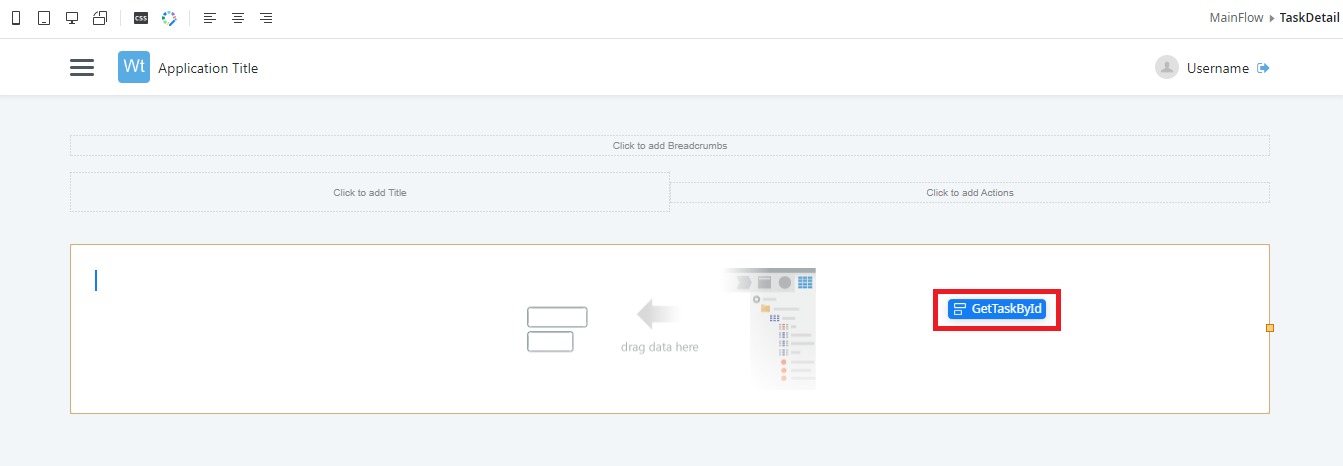Open the hamburger menu
The height and width of the screenshot is (466, 1343).
click(82, 68)
